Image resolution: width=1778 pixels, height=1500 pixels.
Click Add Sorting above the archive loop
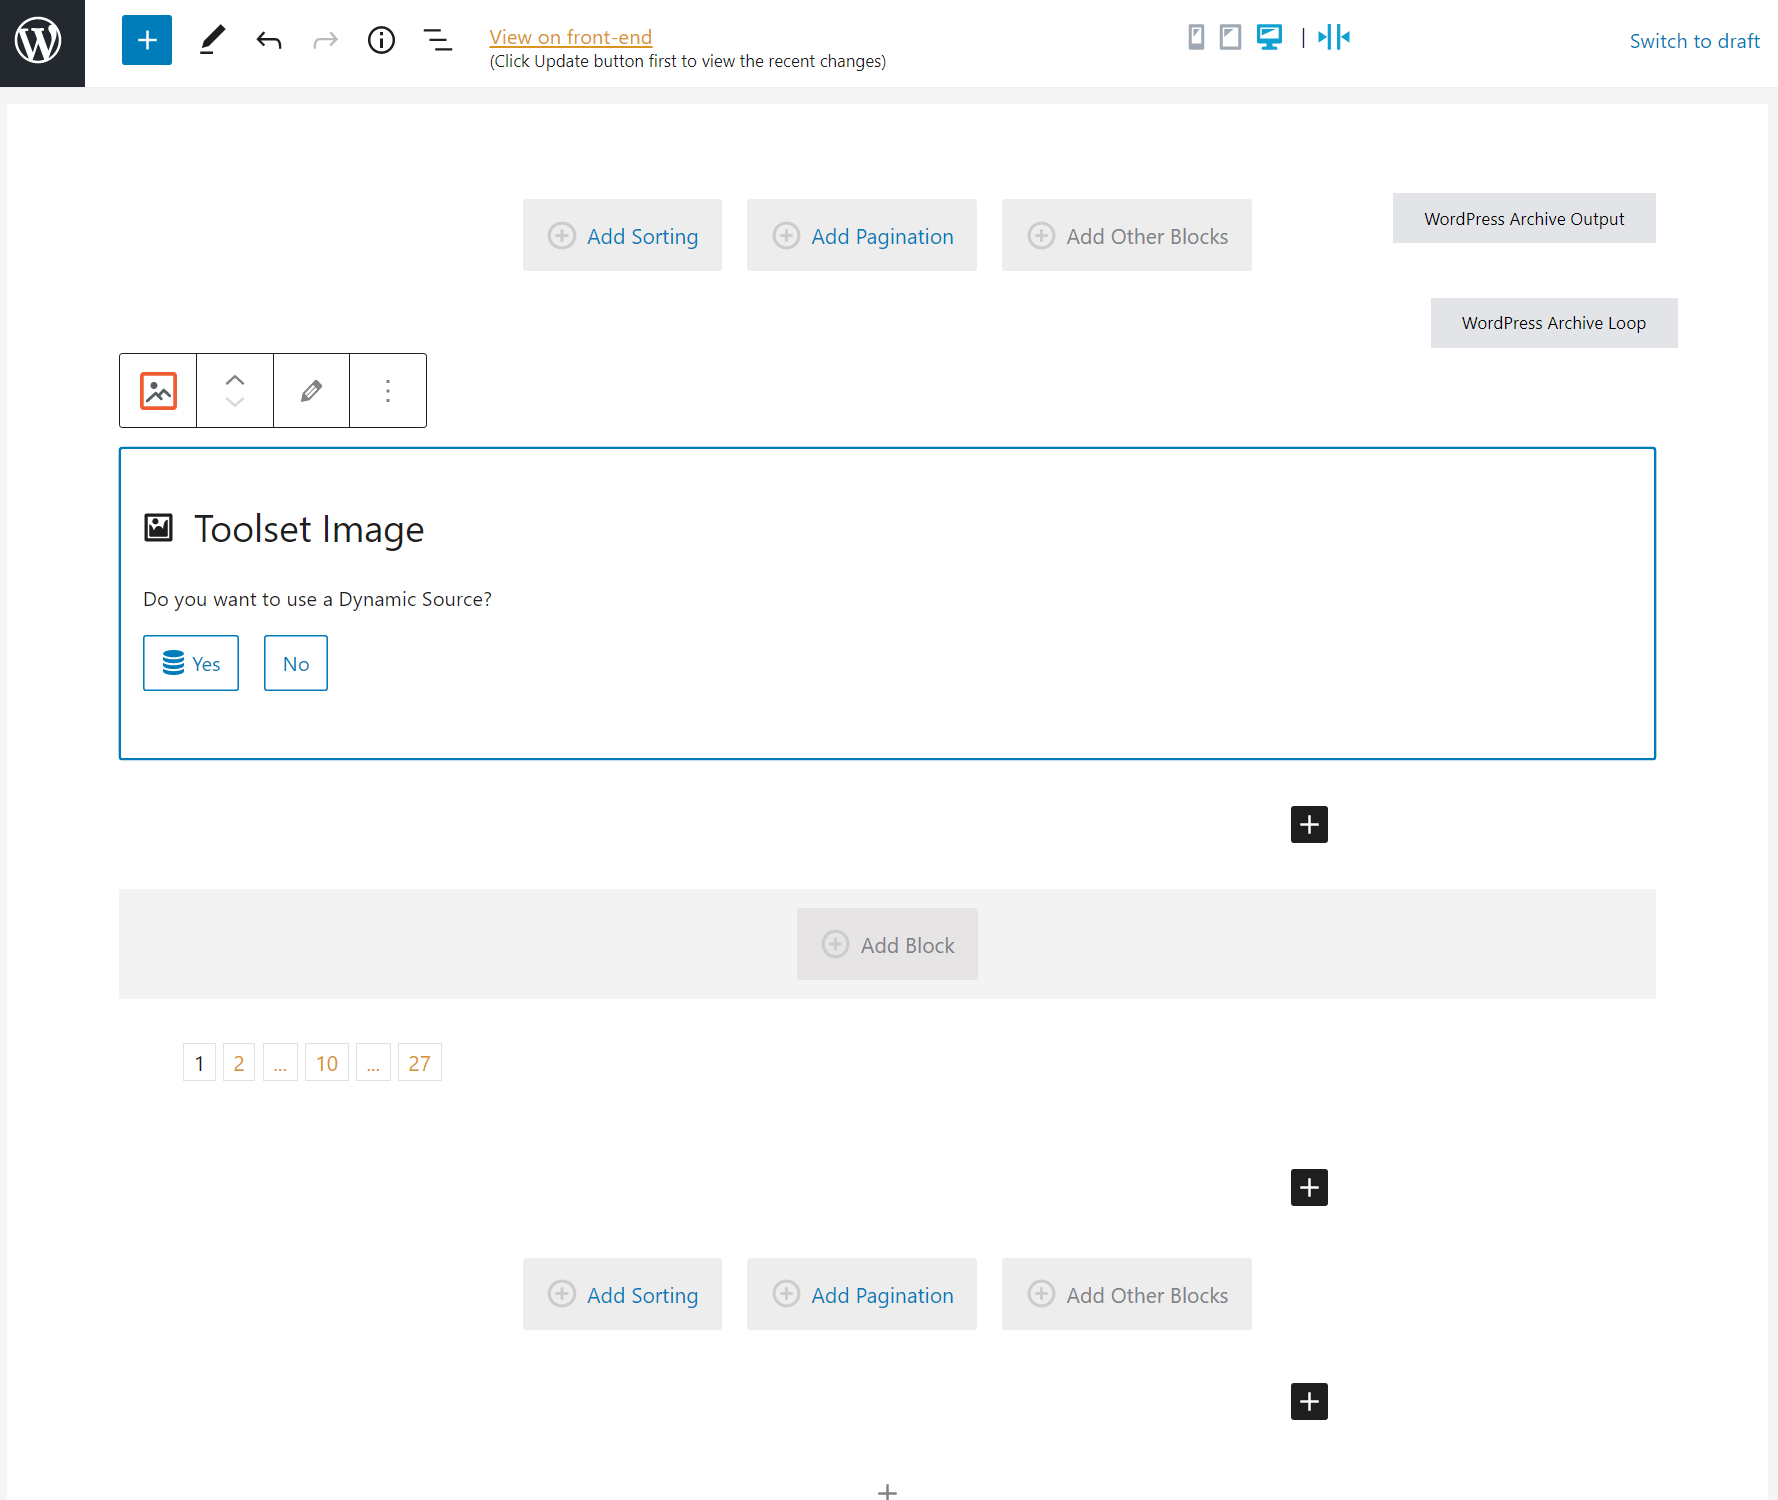coord(622,235)
